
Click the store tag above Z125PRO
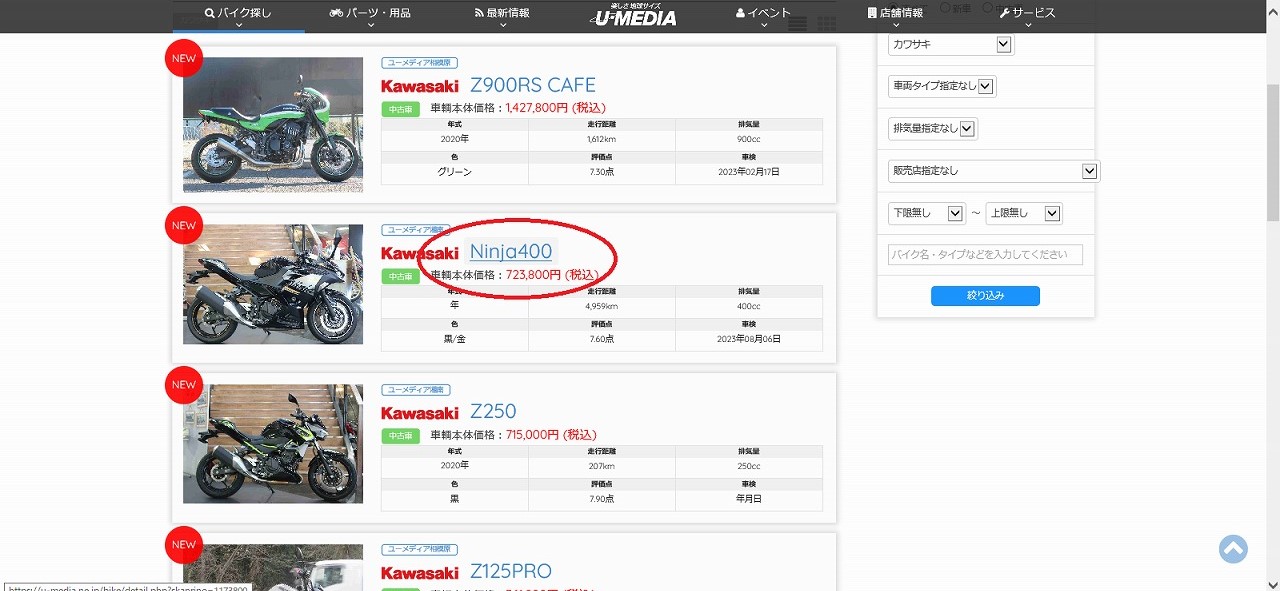tap(420, 550)
